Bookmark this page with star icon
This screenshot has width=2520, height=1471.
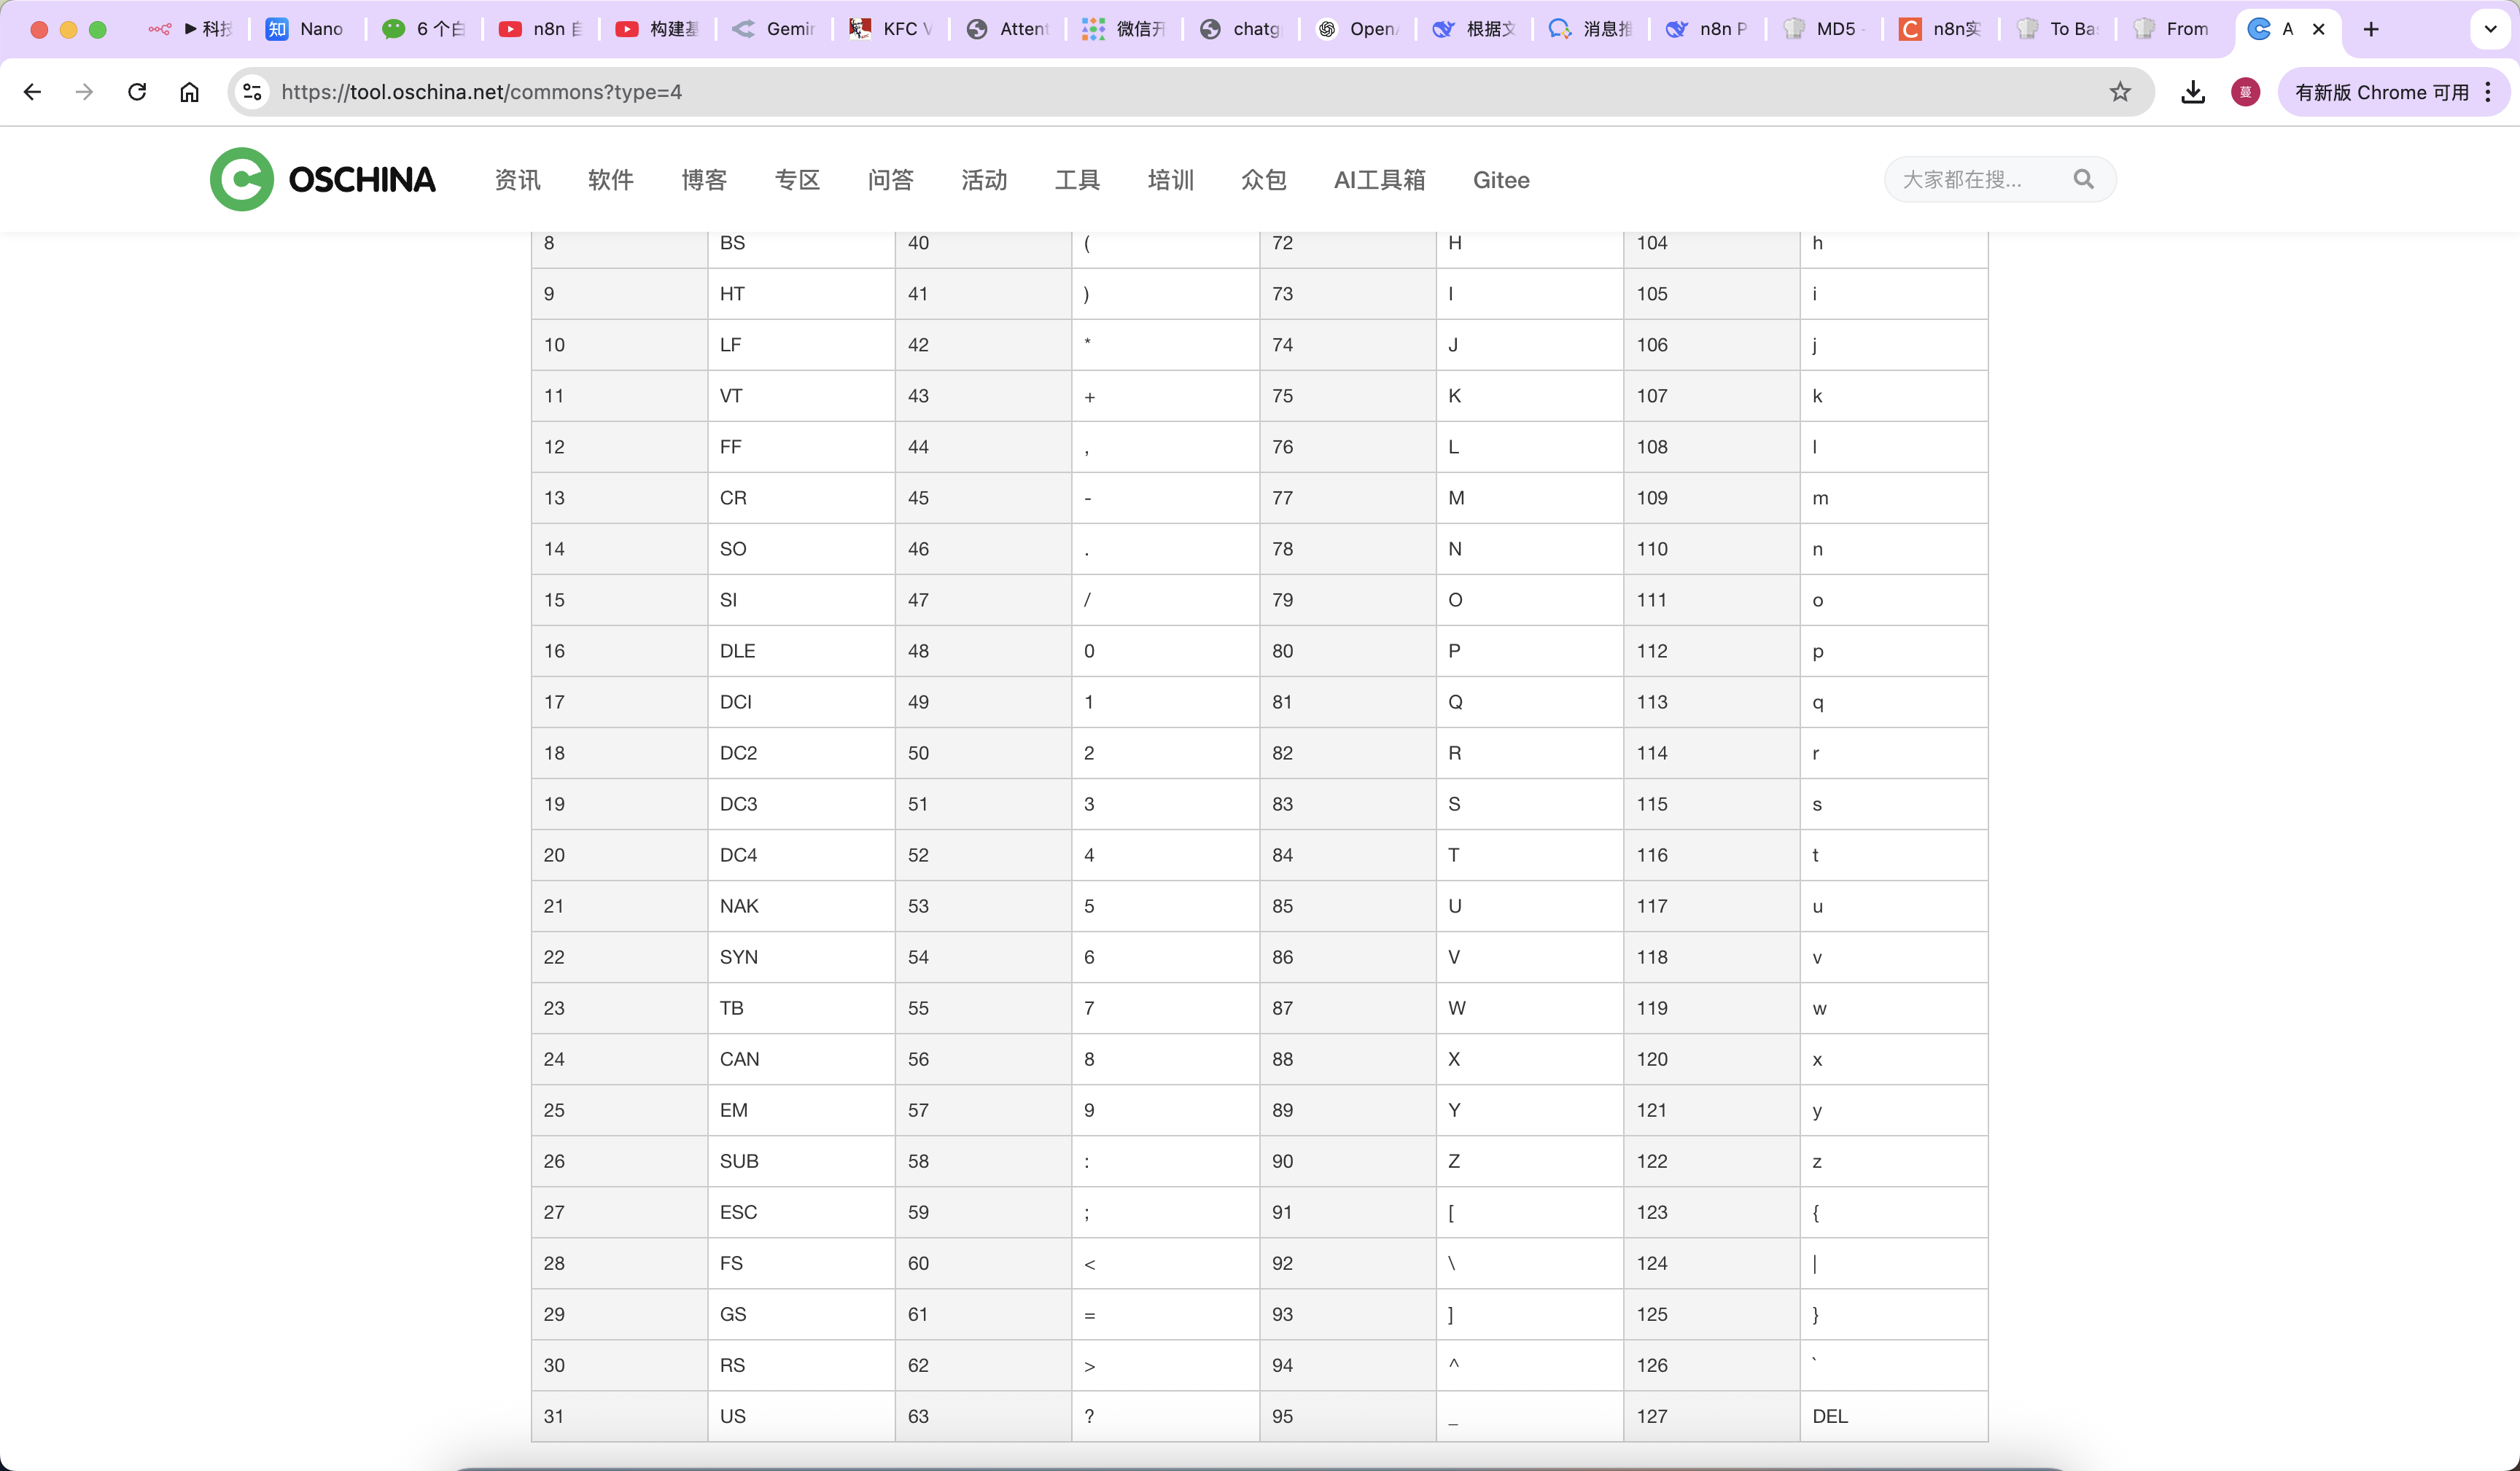2119,92
